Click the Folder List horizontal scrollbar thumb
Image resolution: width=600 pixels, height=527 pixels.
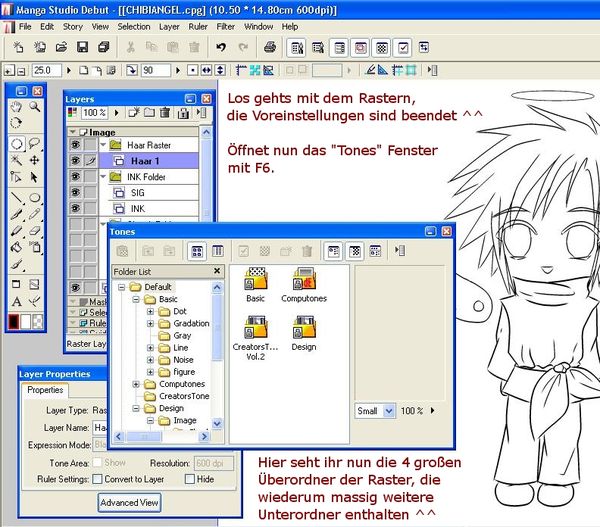pyautogui.click(x=144, y=436)
